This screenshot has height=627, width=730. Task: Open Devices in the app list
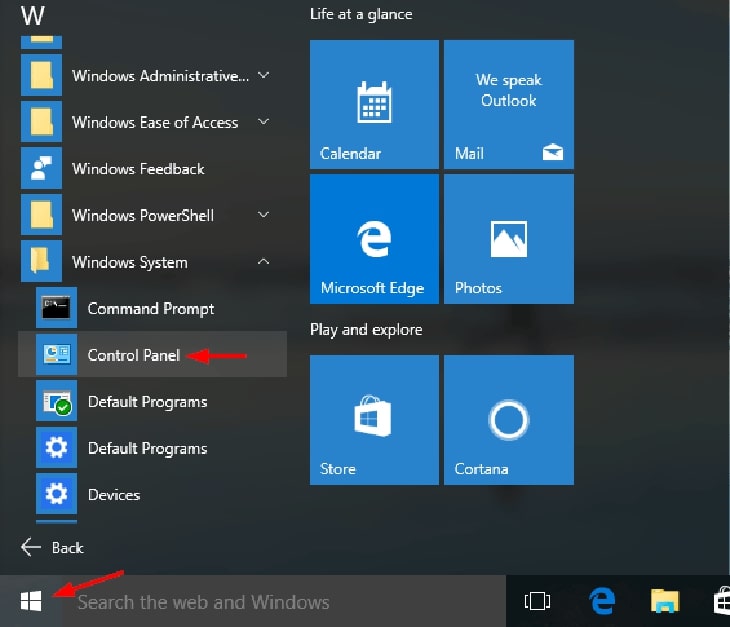tap(114, 494)
